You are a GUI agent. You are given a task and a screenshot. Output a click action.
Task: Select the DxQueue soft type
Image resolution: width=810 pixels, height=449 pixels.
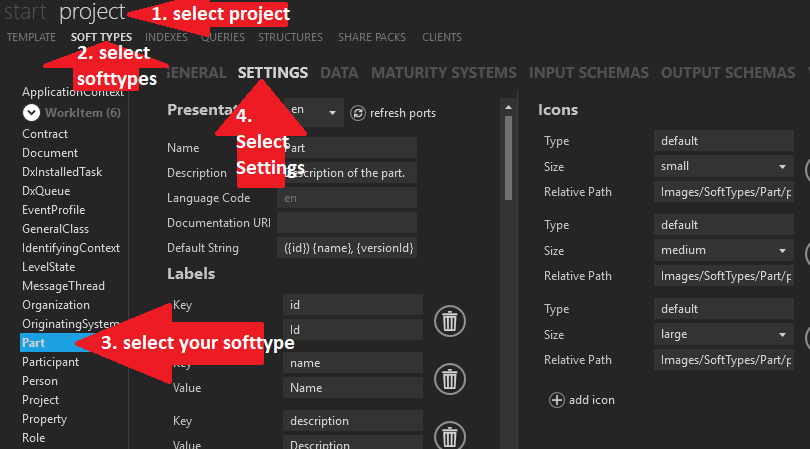46,191
